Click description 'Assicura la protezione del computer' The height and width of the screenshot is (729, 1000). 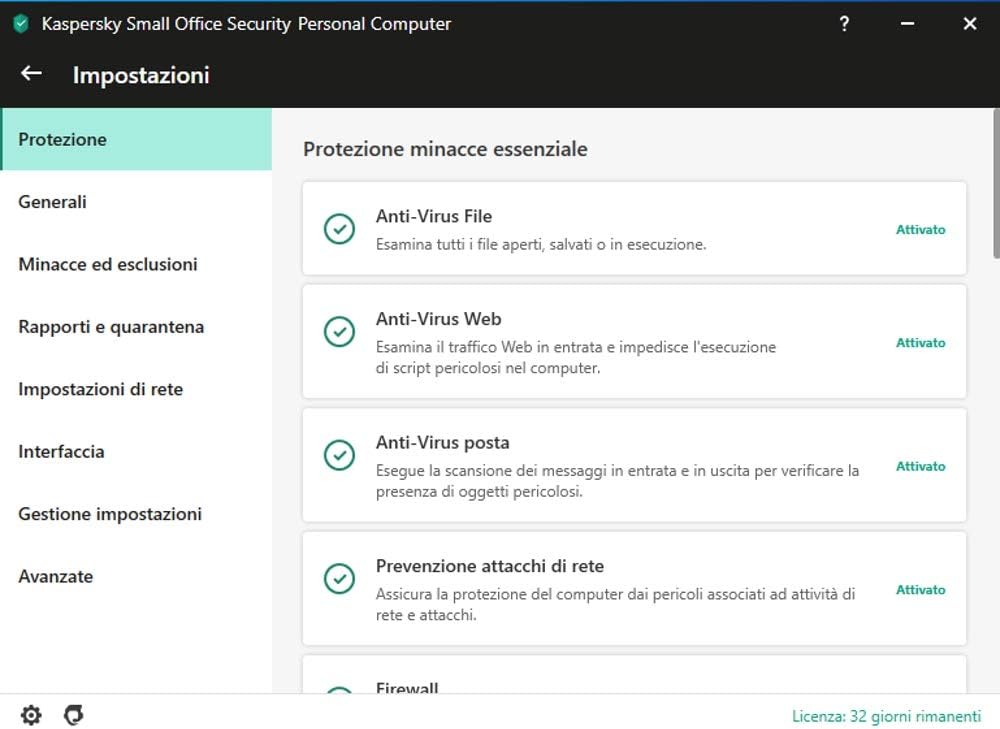tap(615, 604)
